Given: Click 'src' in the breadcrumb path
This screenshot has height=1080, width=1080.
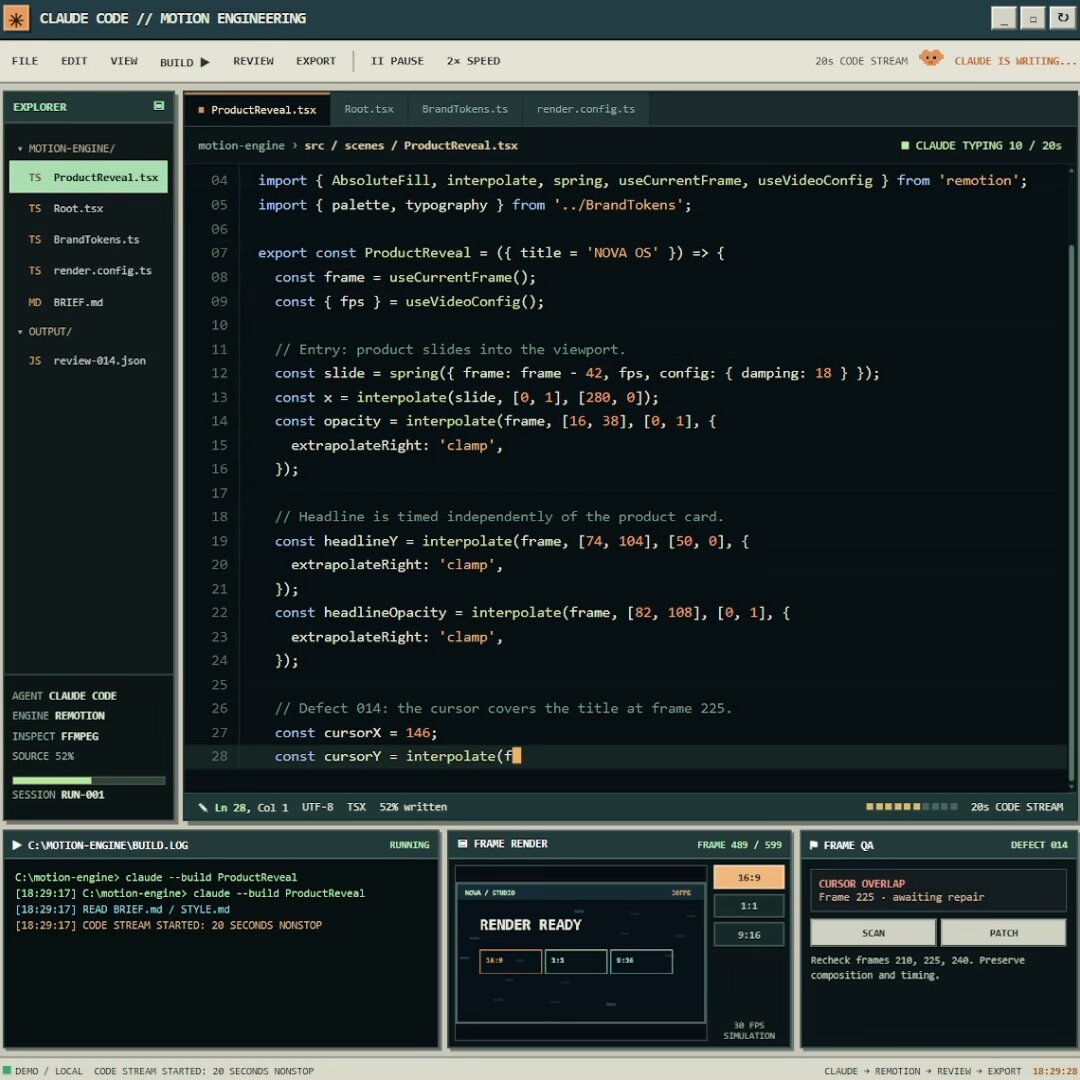Looking at the screenshot, I should (x=314, y=146).
